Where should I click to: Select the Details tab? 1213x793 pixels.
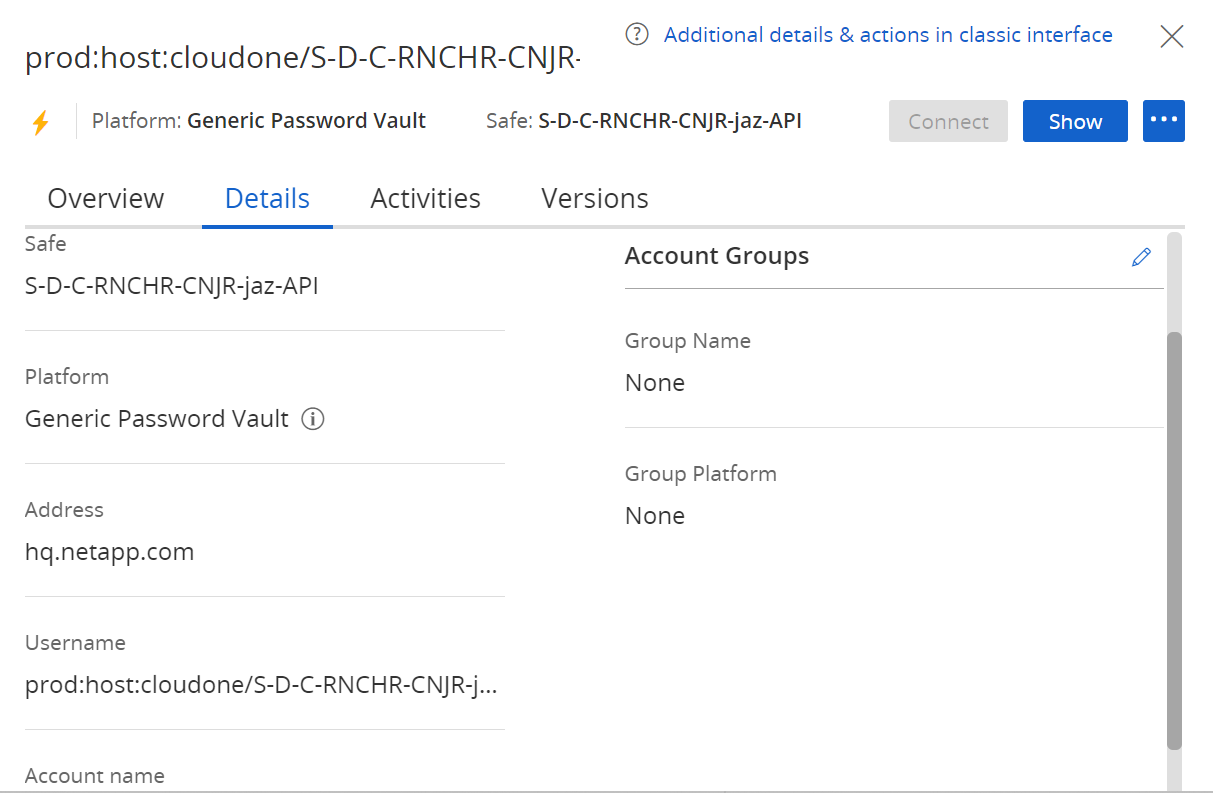point(267,198)
